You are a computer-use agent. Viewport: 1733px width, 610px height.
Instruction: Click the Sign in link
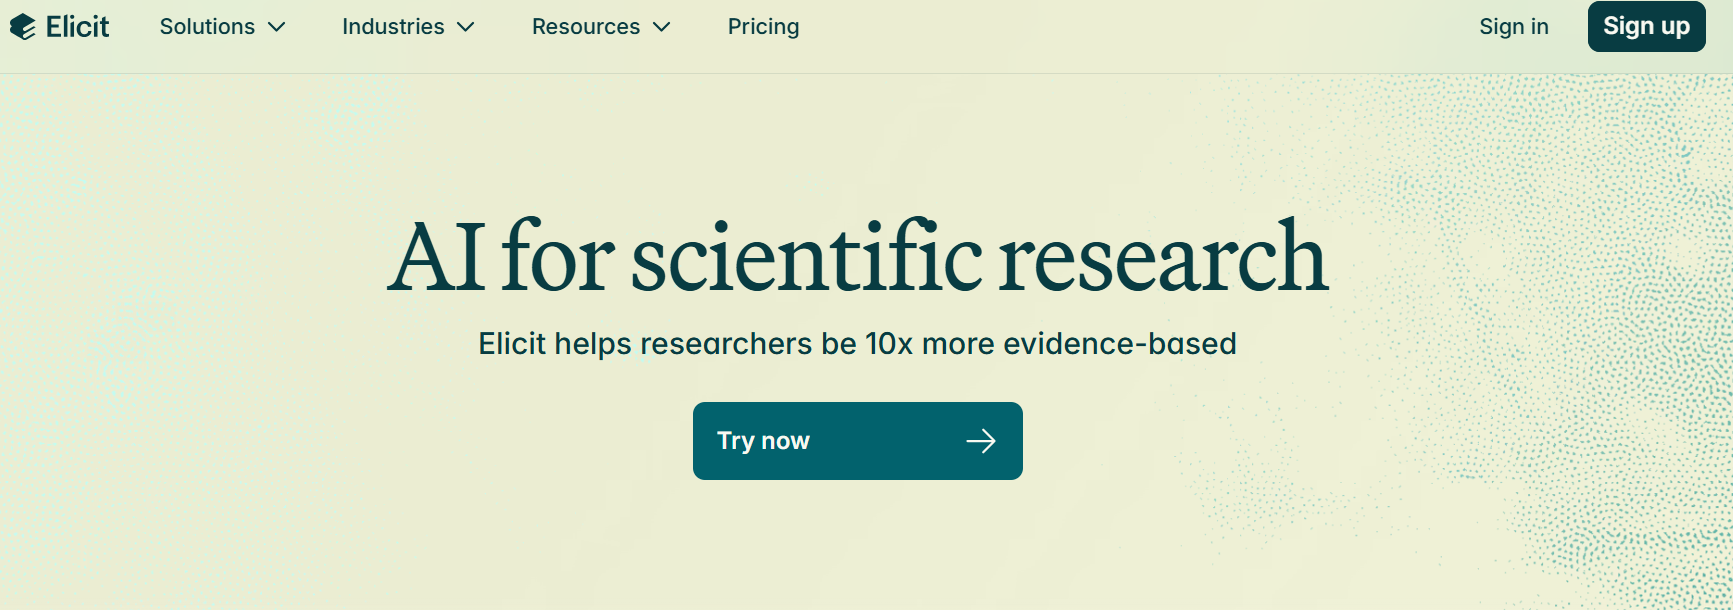click(1513, 27)
